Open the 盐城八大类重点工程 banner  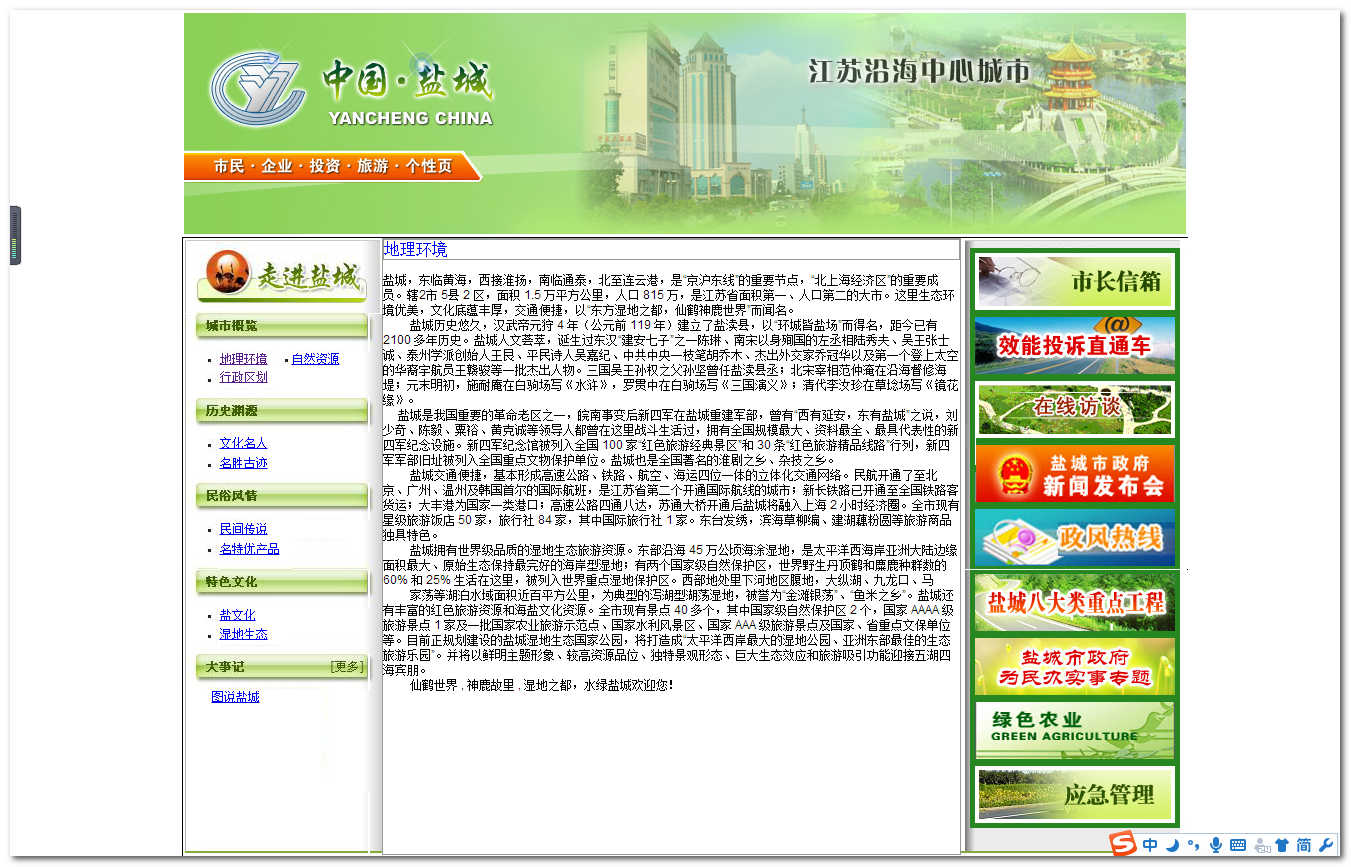(1075, 602)
